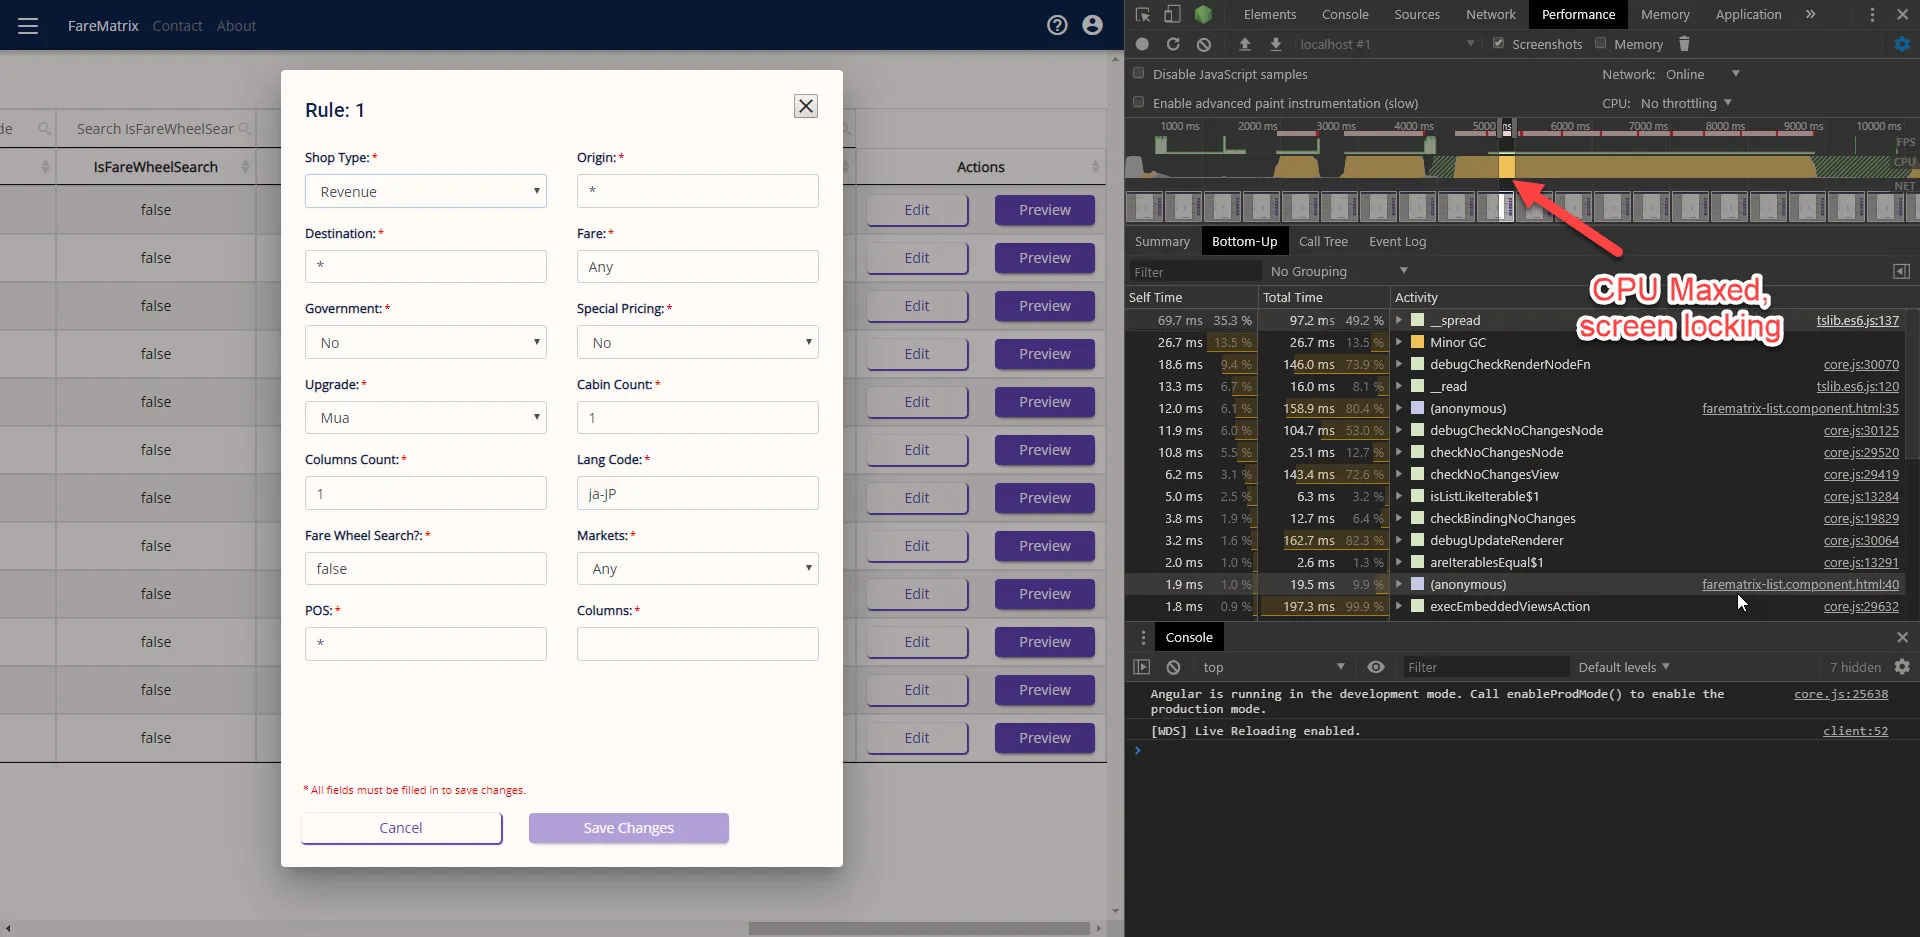Close the Console drawer
This screenshot has height=937, width=1920.
1902,637
